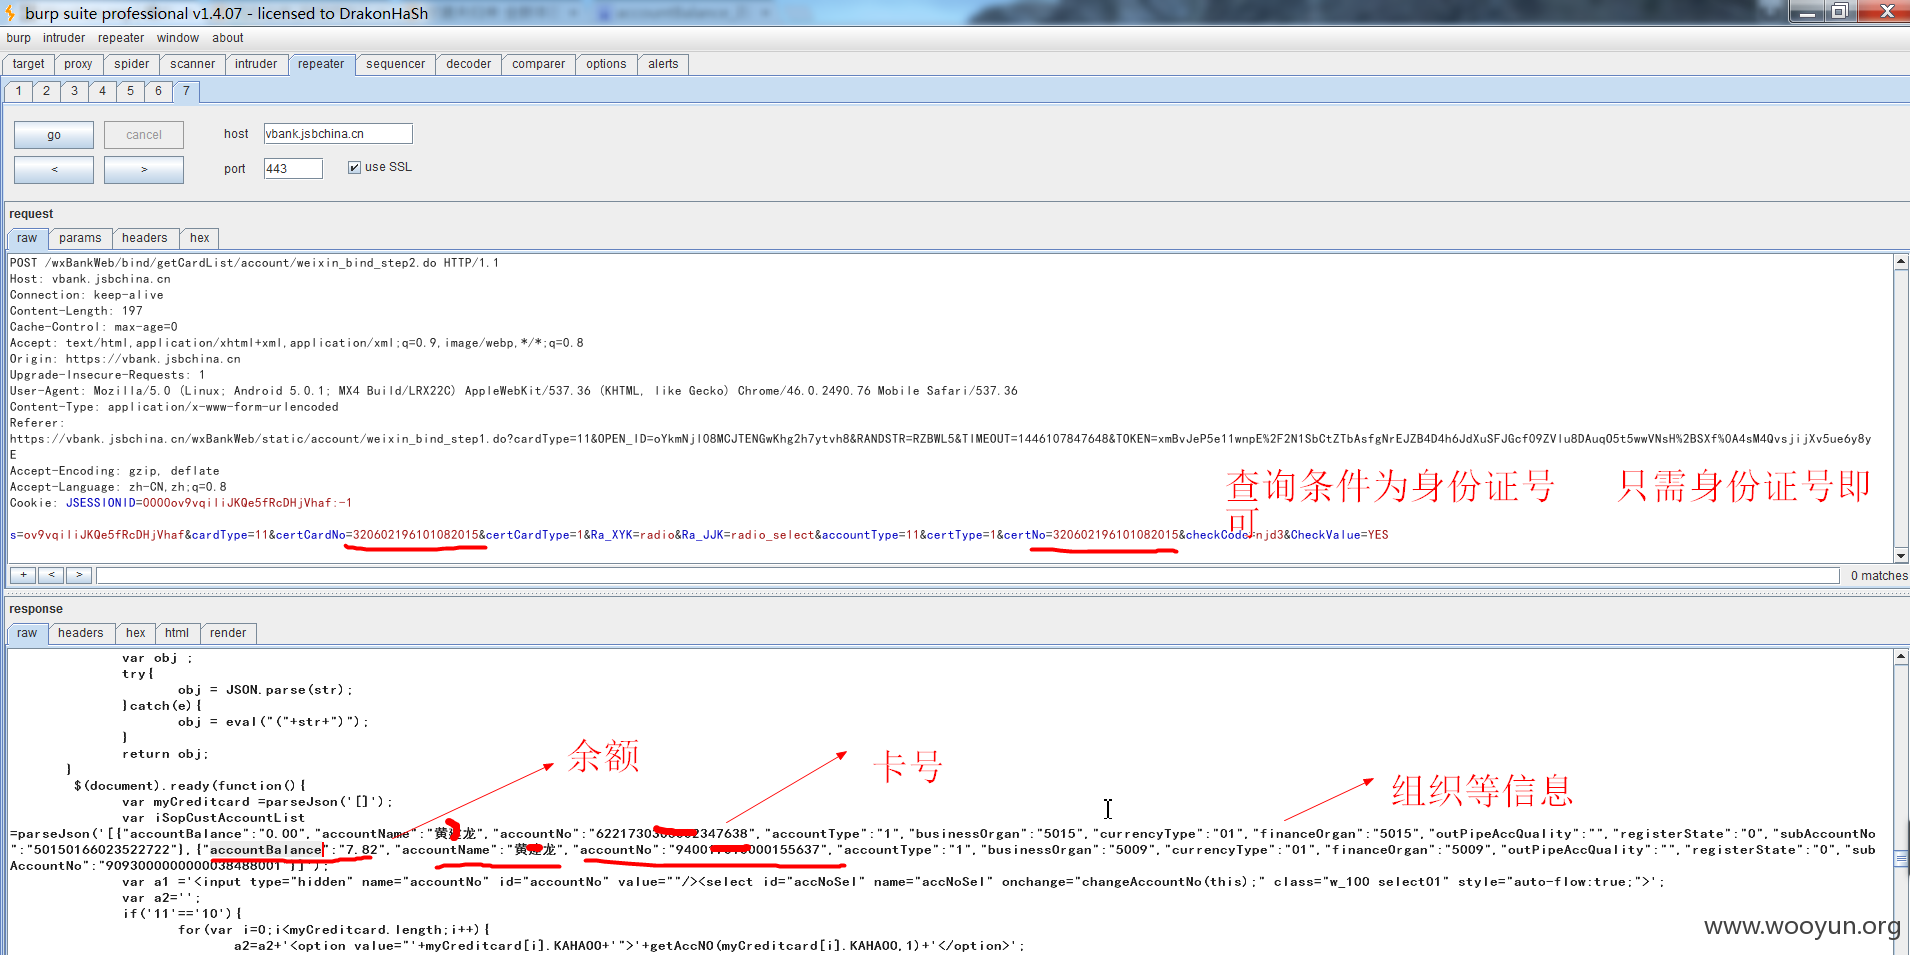1910x955 pixels.
Task: Switch to the intruder tool tab
Action: (256, 64)
